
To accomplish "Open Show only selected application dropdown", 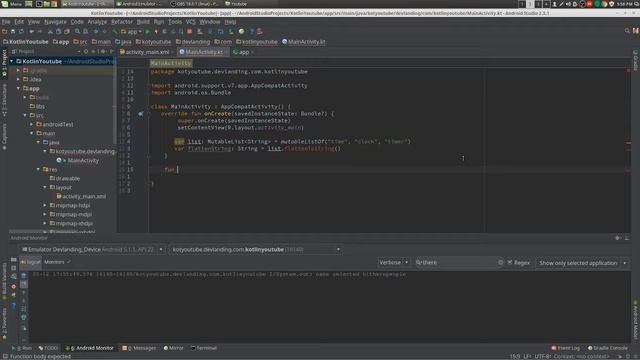I will (582, 263).
